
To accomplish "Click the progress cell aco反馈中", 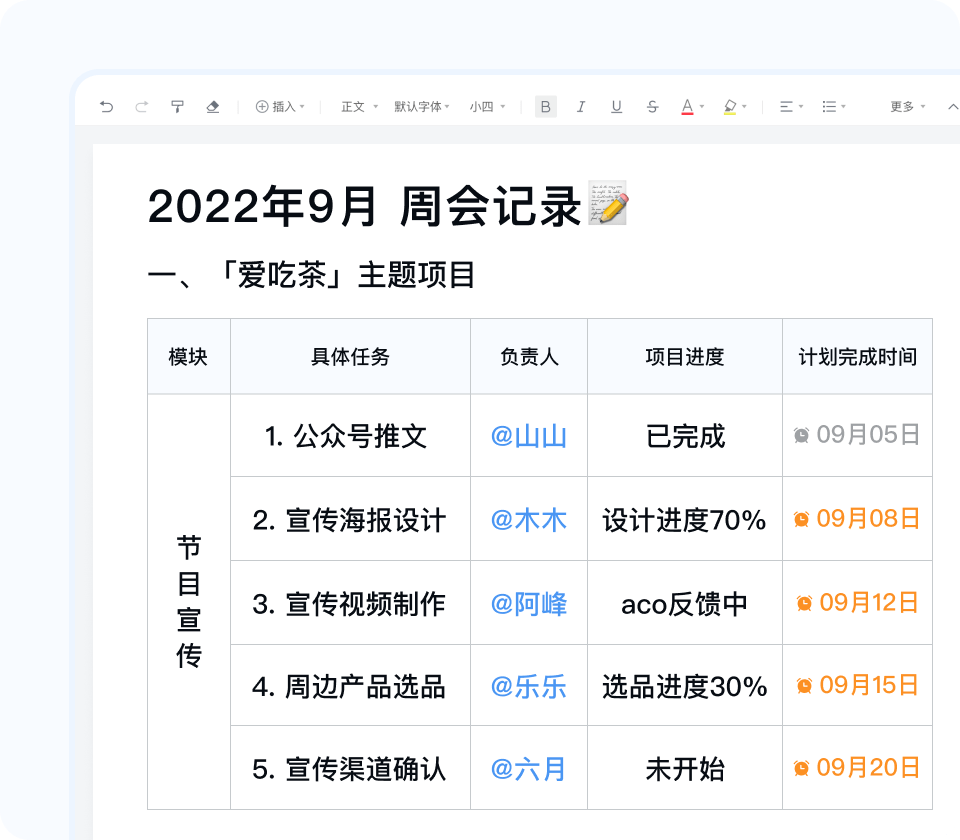I will pyautogui.click(x=684, y=604).
